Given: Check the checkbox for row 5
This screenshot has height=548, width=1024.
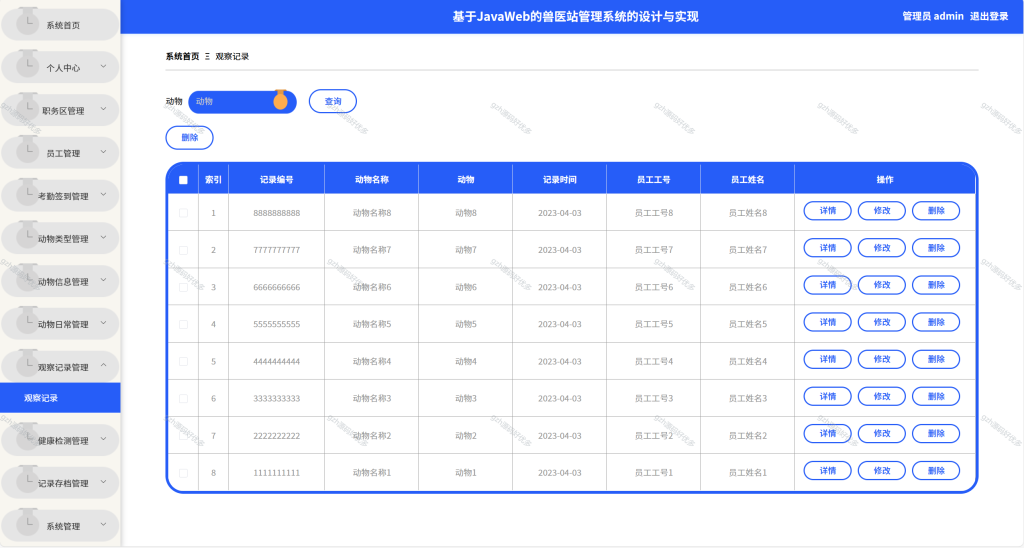Looking at the screenshot, I should point(184,361).
